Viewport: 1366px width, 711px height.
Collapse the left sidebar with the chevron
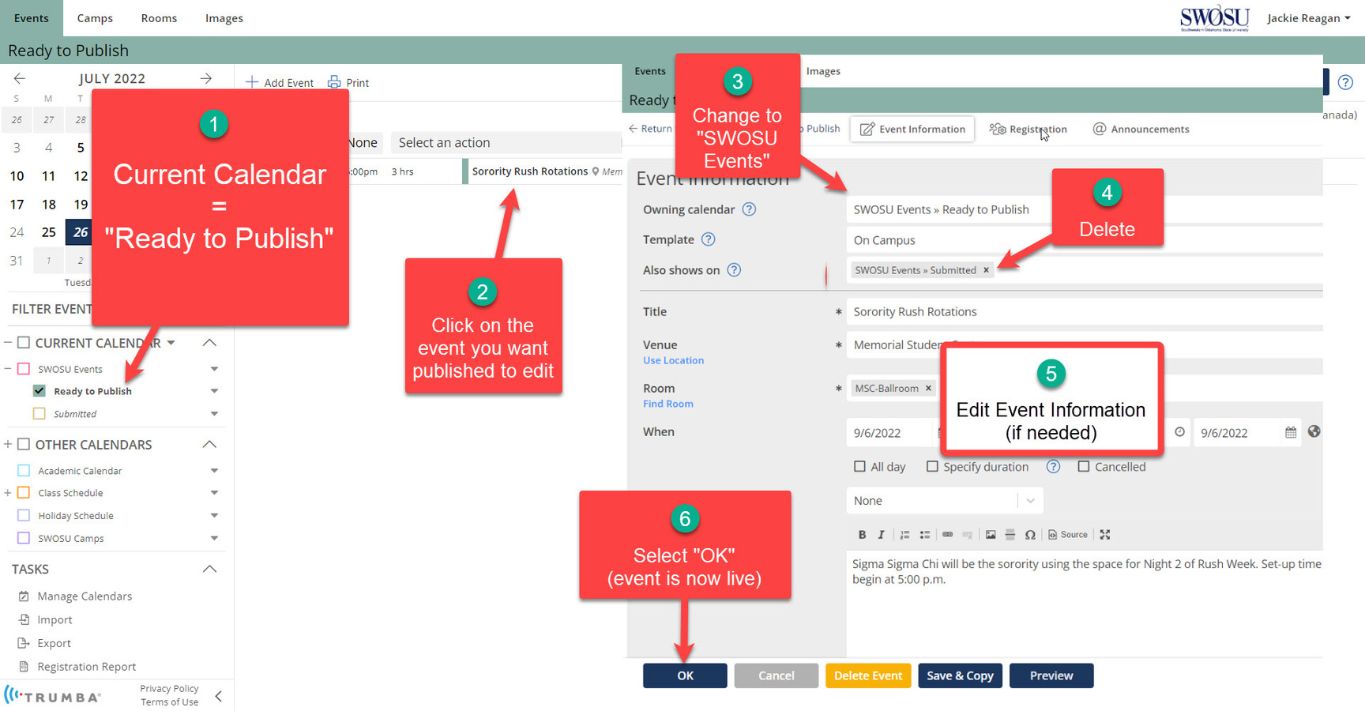(x=218, y=697)
